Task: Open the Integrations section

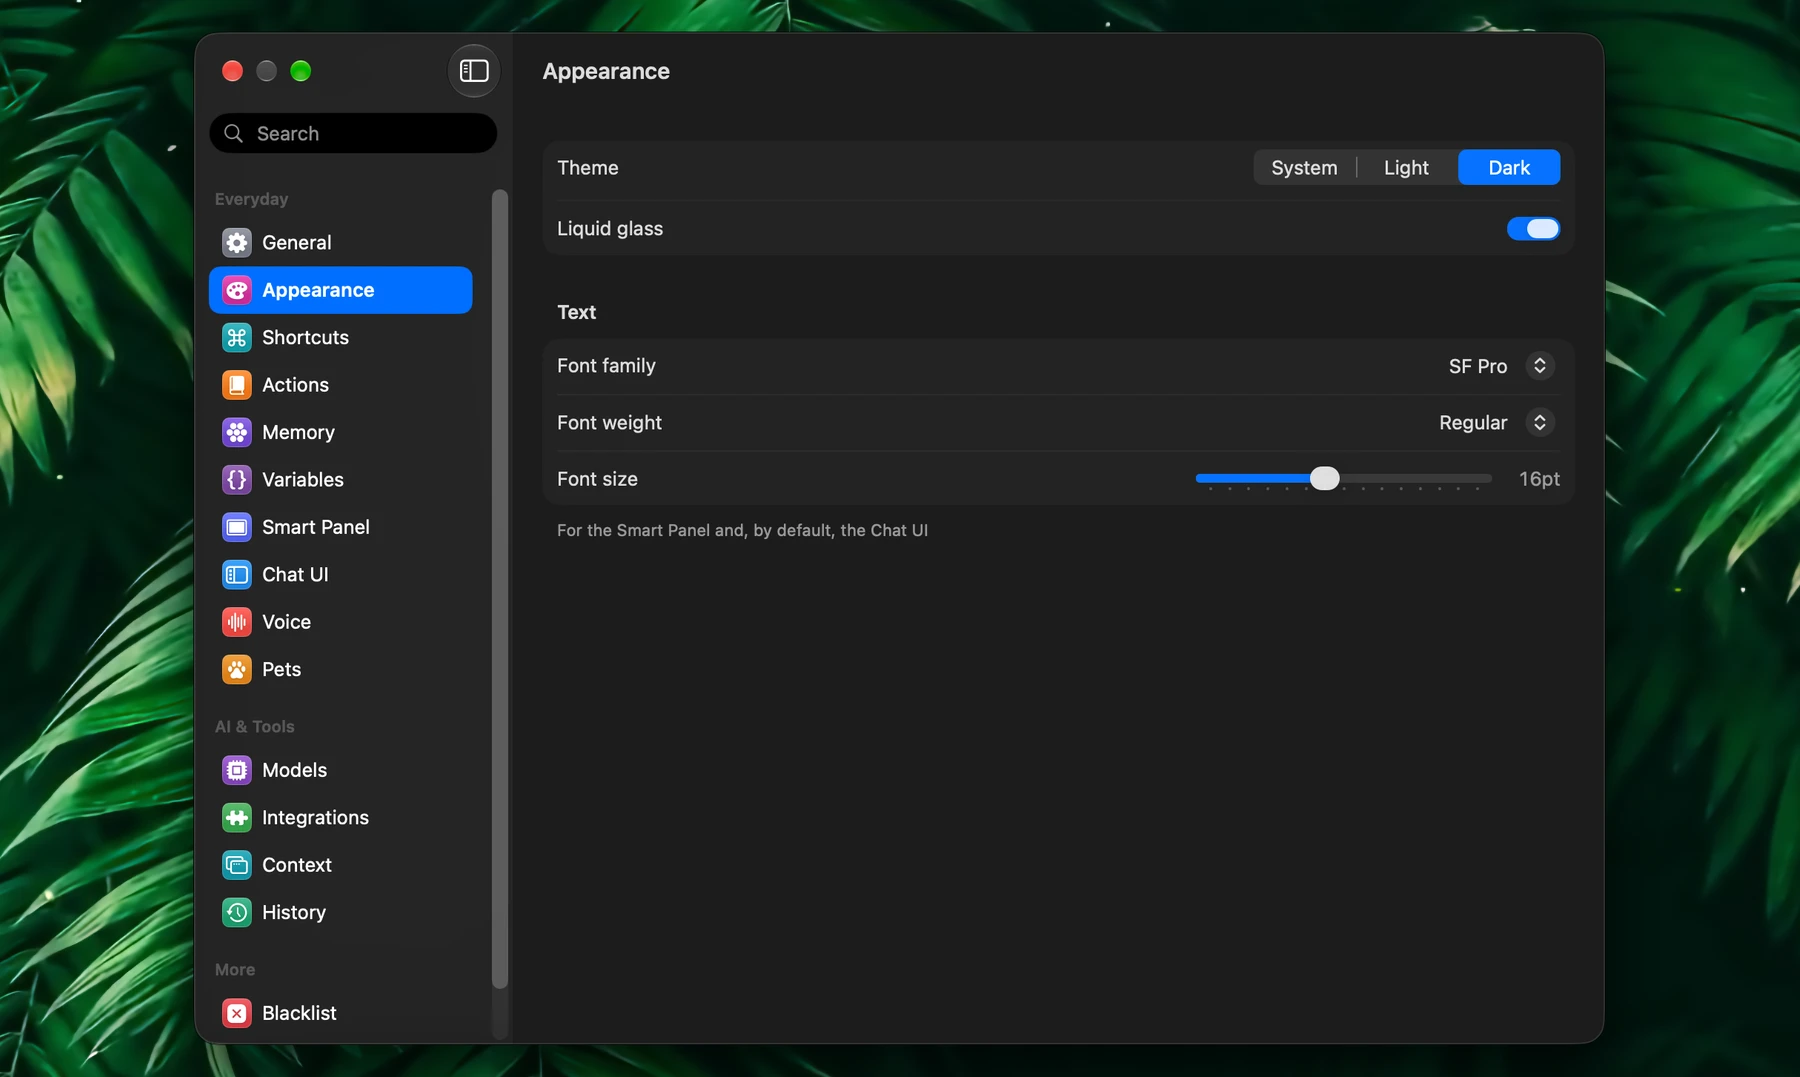Action: pyautogui.click(x=340, y=818)
